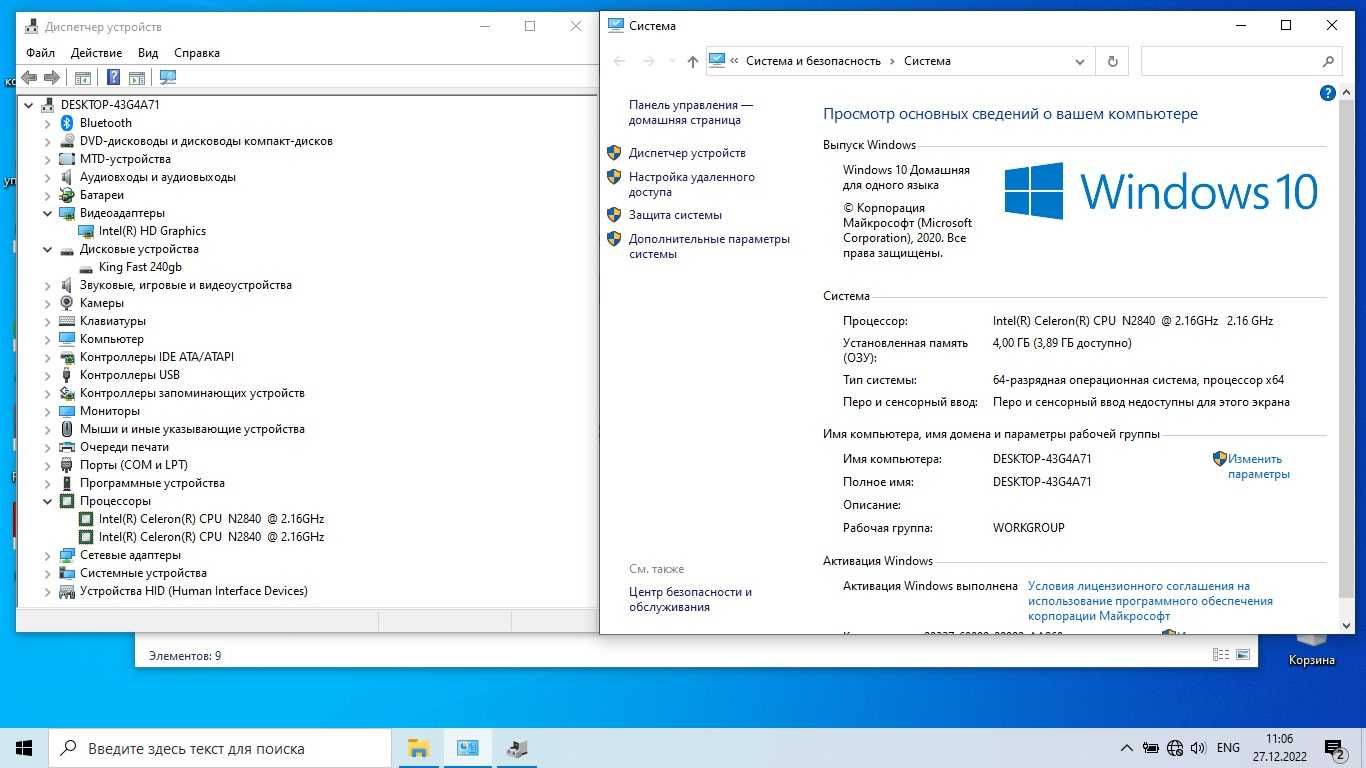Select the first Intel(R) Celeron(R) CPU N2840 entry
This screenshot has width=1366, height=768.
(x=211, y=519)
